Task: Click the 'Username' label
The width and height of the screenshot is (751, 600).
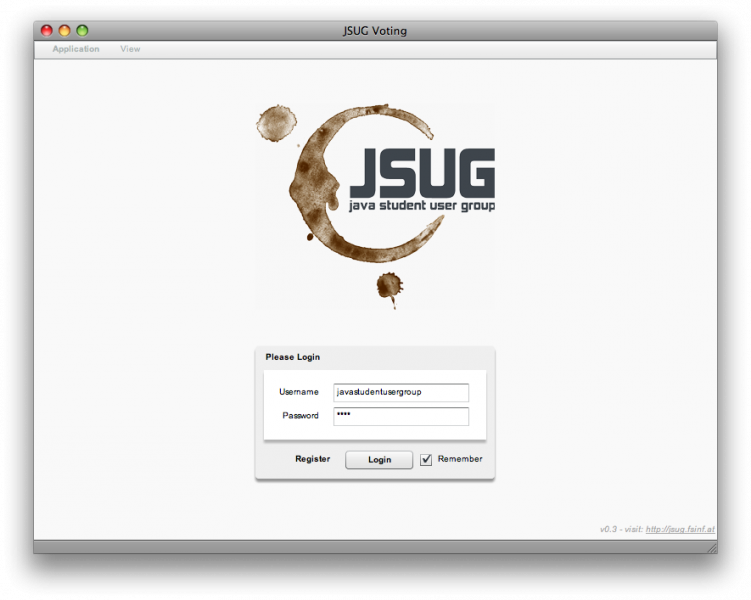Action: (299, 392)
